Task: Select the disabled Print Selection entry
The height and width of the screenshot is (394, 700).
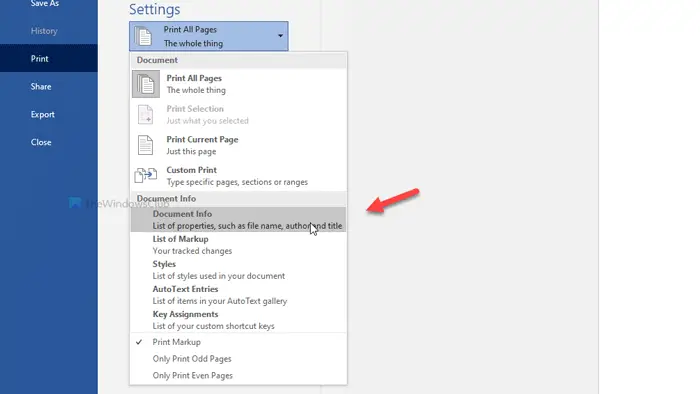Action: (238, 115)
